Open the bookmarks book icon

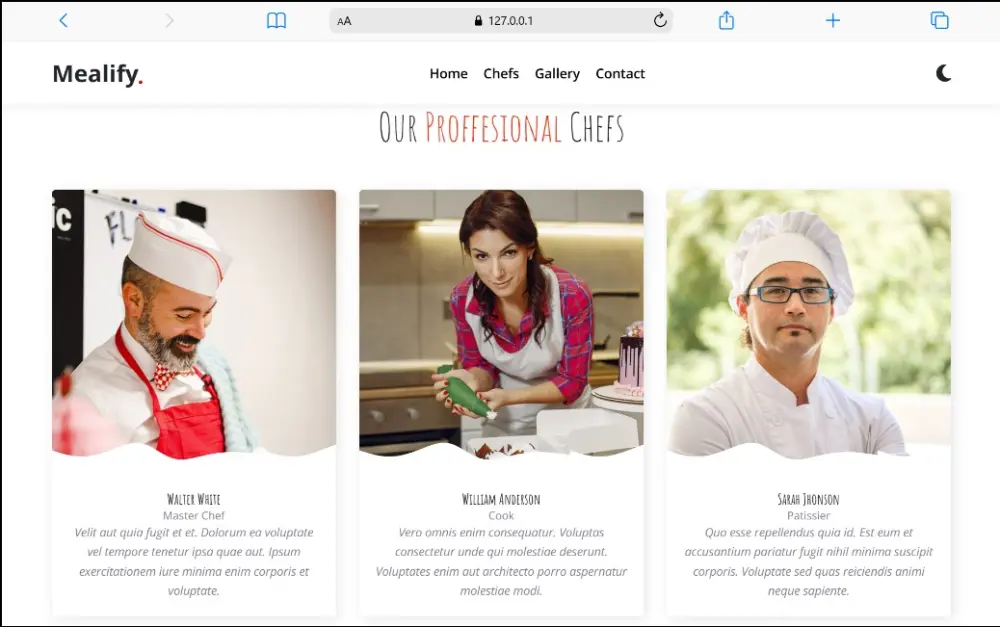(x=276, y=20)
